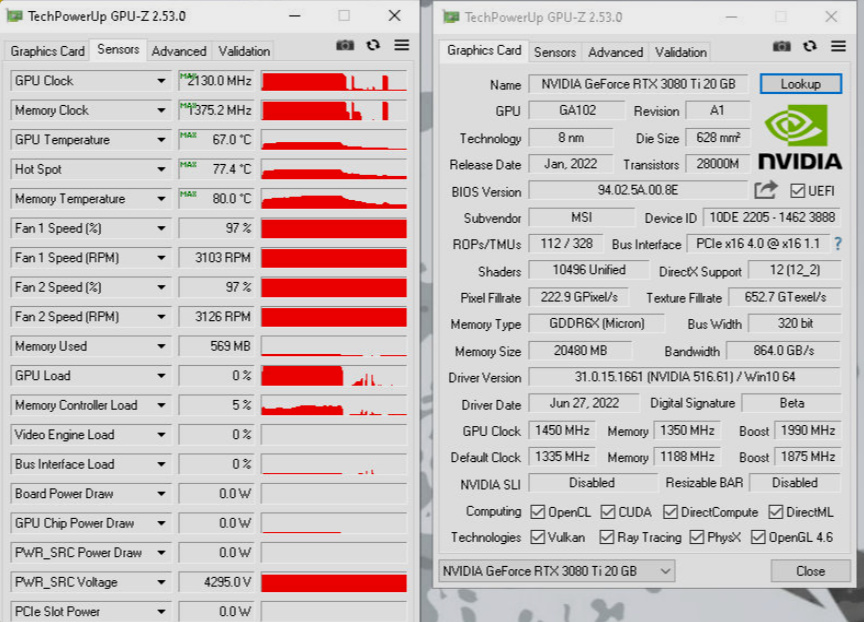
Task: Switch to Sensors tab in right window
Action: (554, 52)
